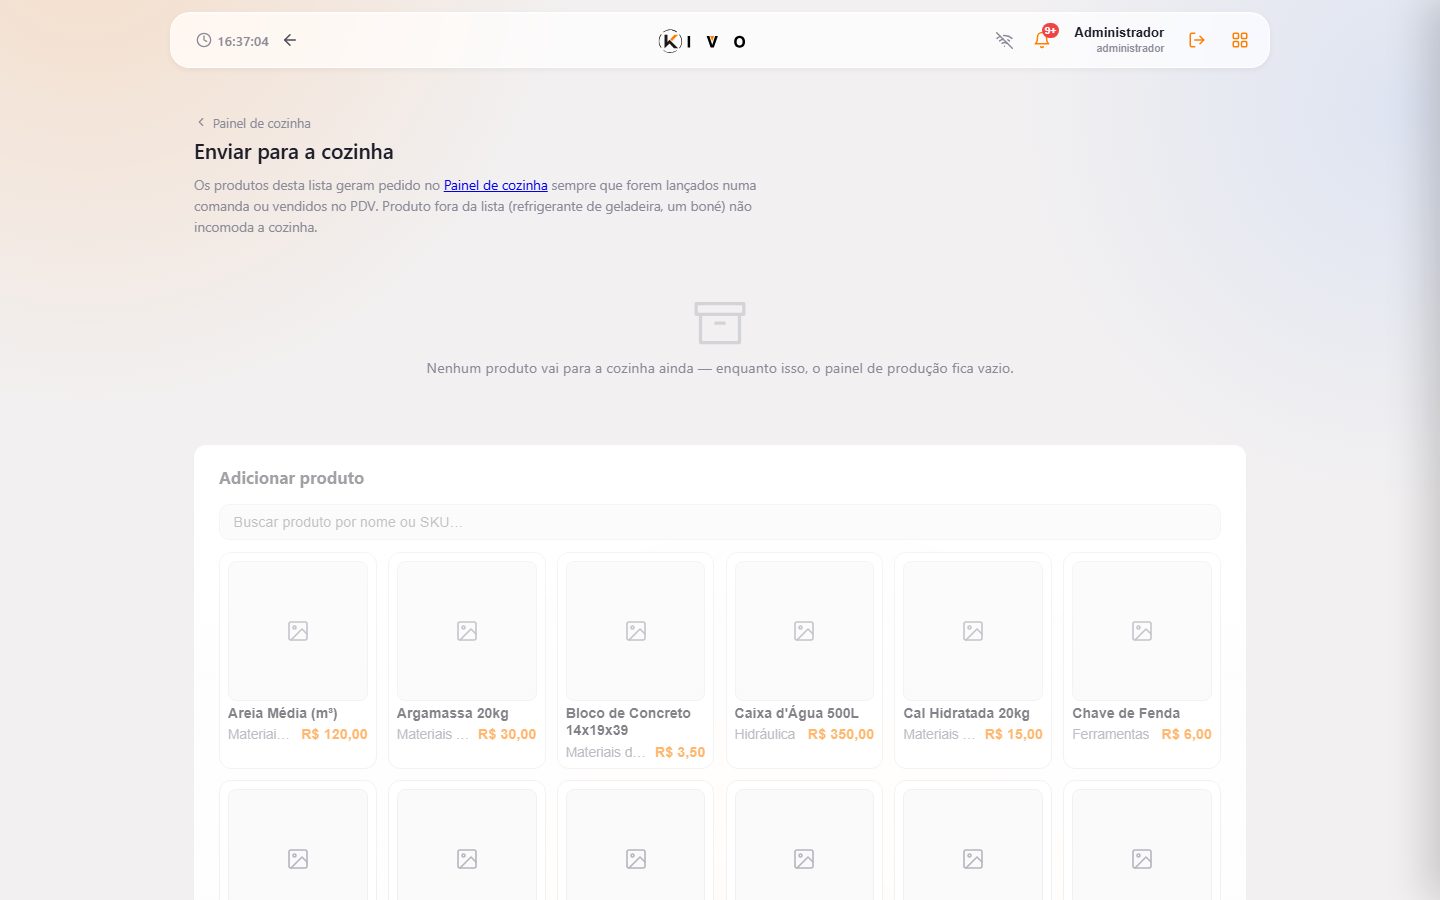Image resolution: width=1440 pixels, height=900 pixels.
Task: Click the KIVO logo
Action: tap(702, 41)
